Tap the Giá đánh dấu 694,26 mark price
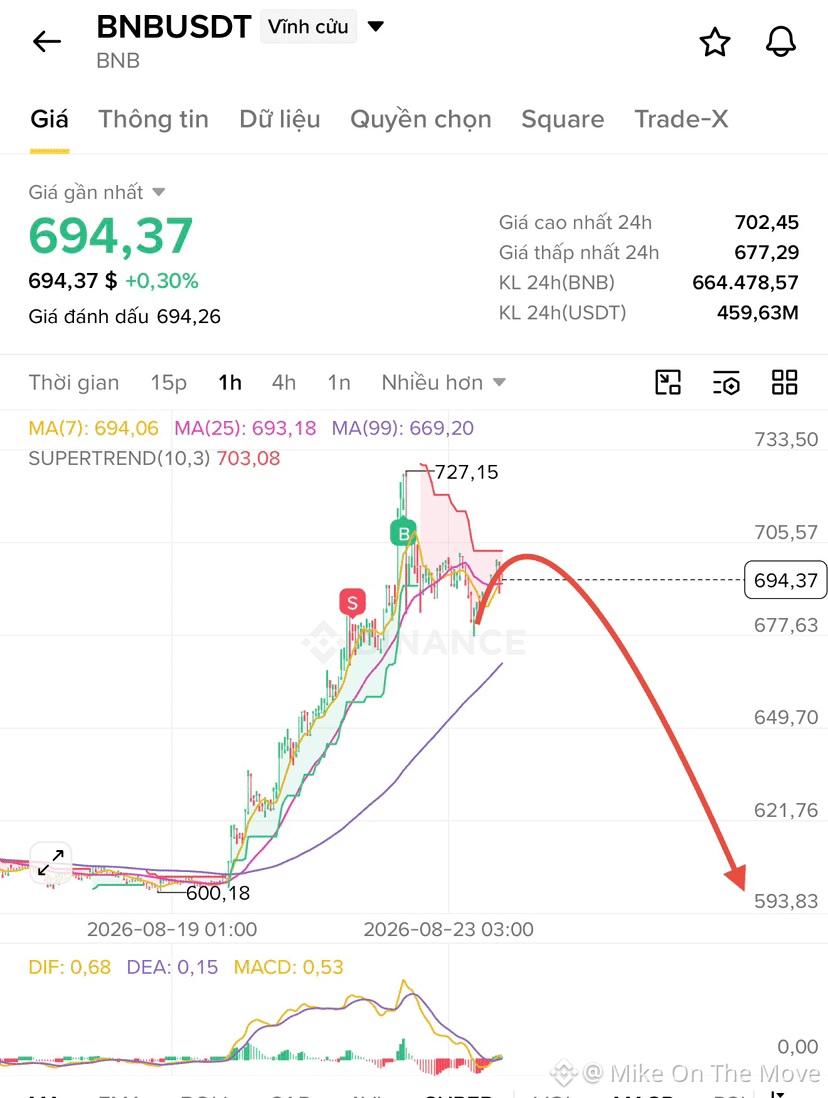 (x=125, y=317)
